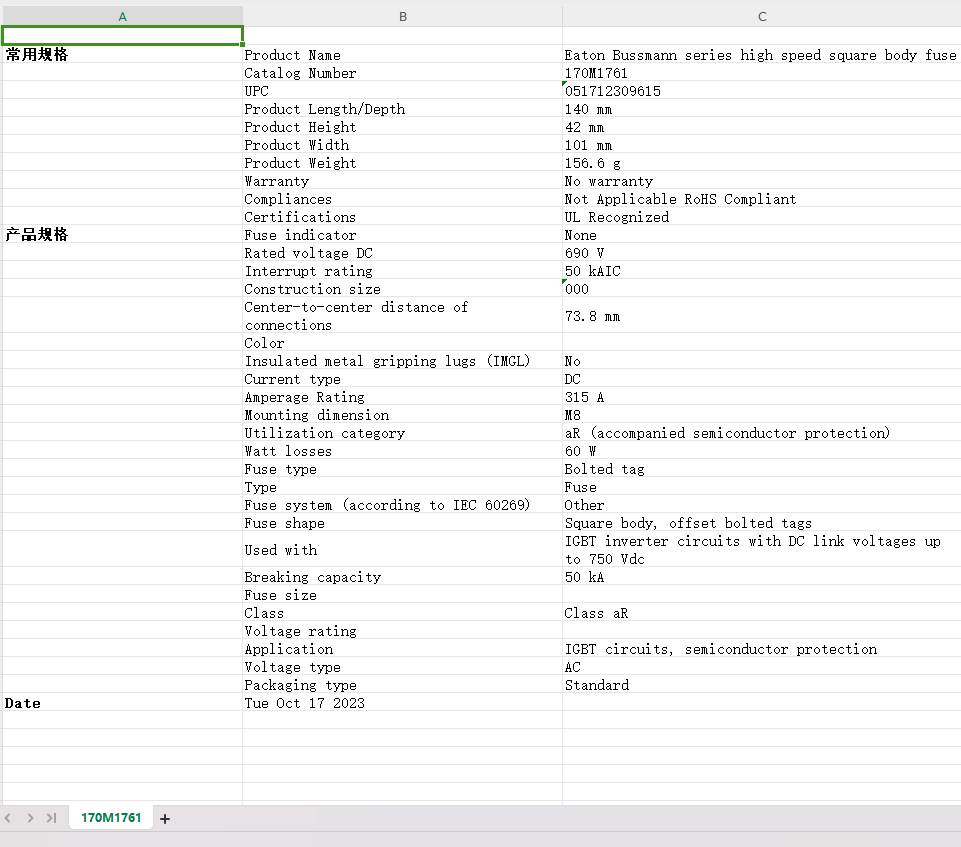Click the '690 V' value cell

(762, 253)
